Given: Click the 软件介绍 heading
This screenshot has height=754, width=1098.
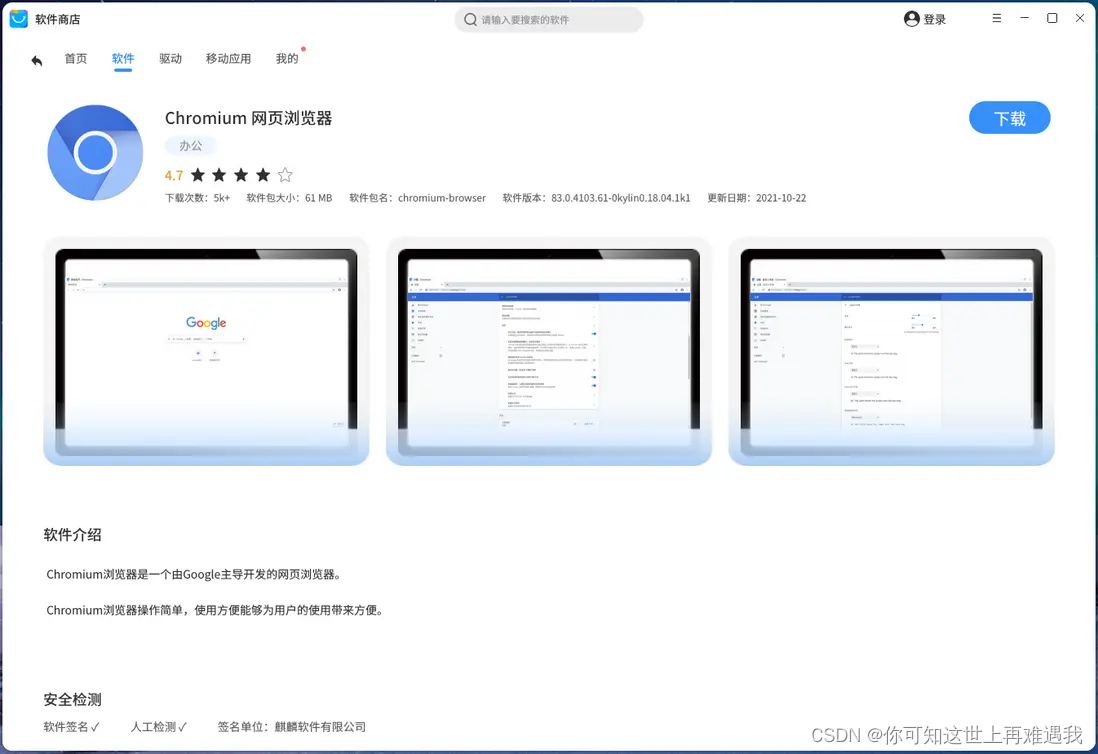Looking at the screenshot, I should 73,535.
